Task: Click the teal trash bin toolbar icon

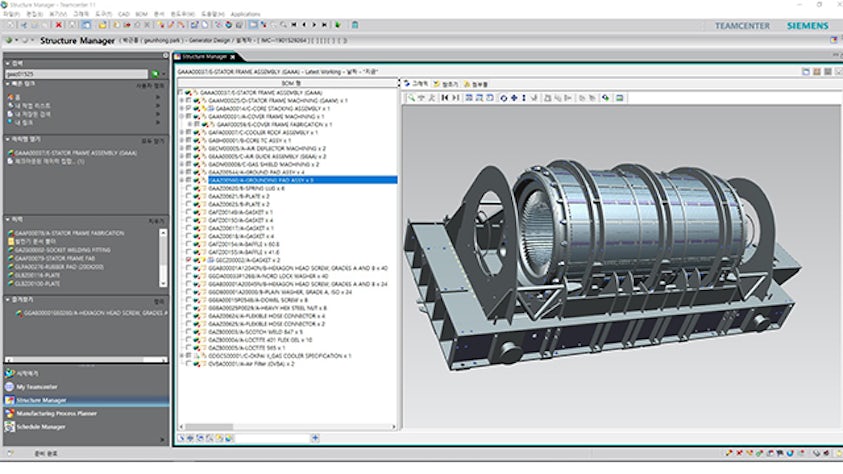Action: point(355,25)
